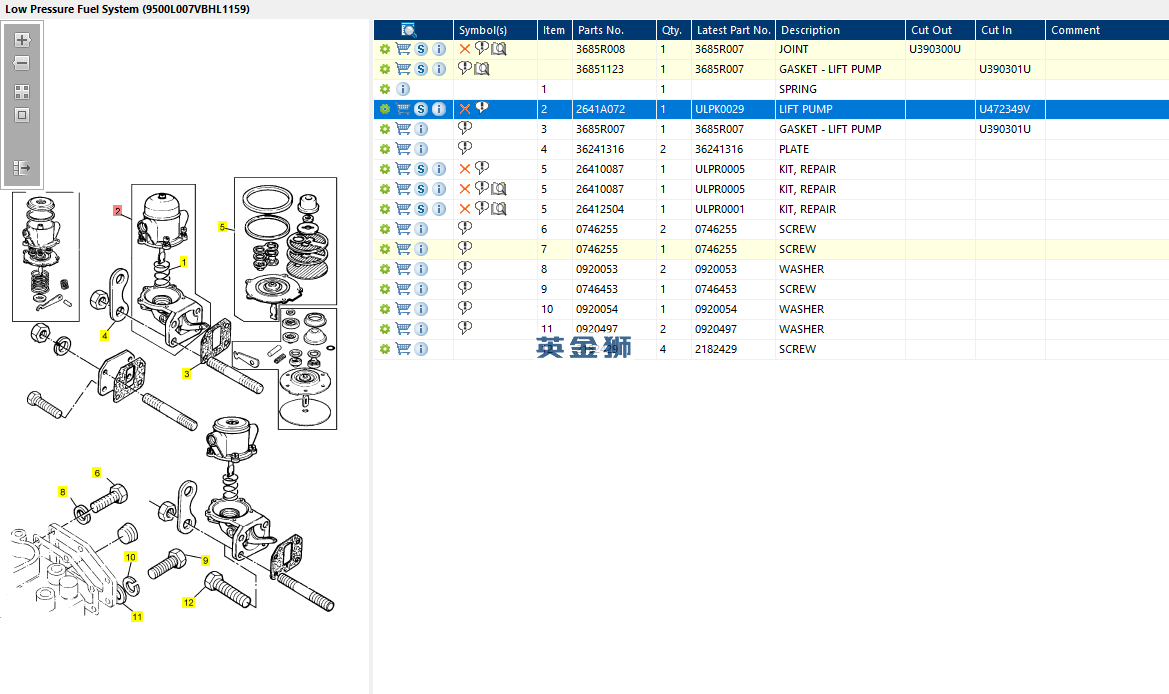Click note bubble on 36851123 gasket row
Screen dimensions: 1169x694
[464, 69]
